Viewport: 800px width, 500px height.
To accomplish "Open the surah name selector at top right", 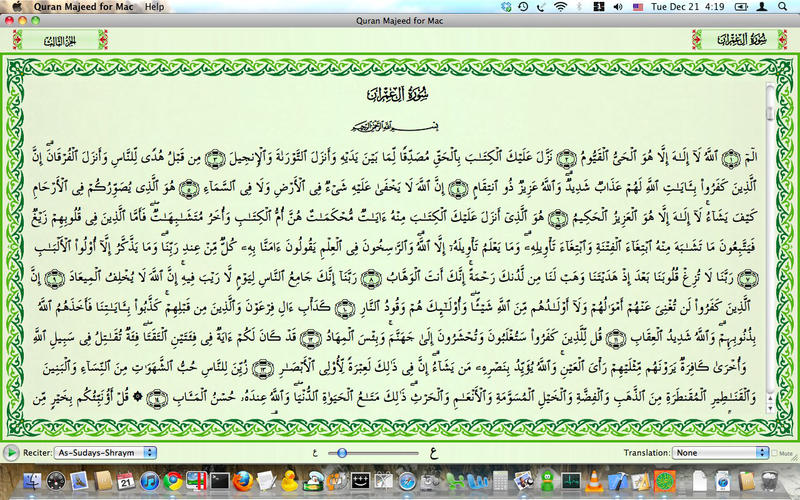I will click(740, 40).
